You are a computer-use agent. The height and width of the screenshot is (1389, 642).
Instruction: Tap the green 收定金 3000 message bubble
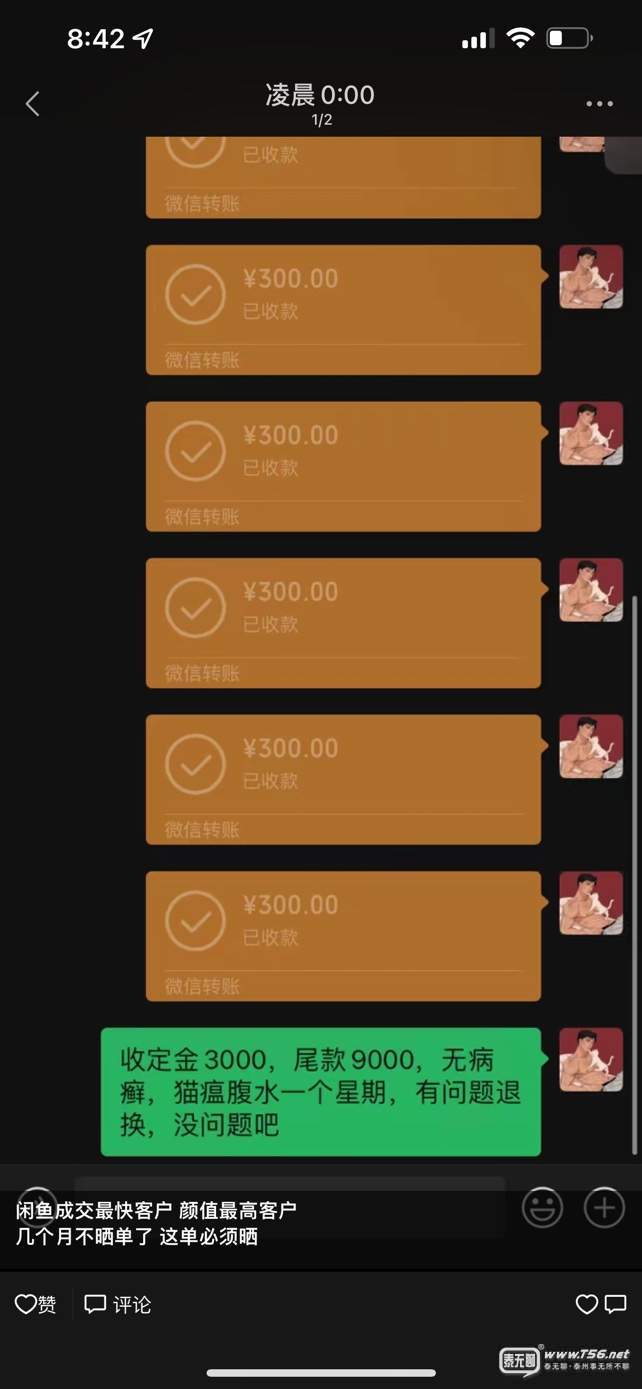coord(321,1092)
